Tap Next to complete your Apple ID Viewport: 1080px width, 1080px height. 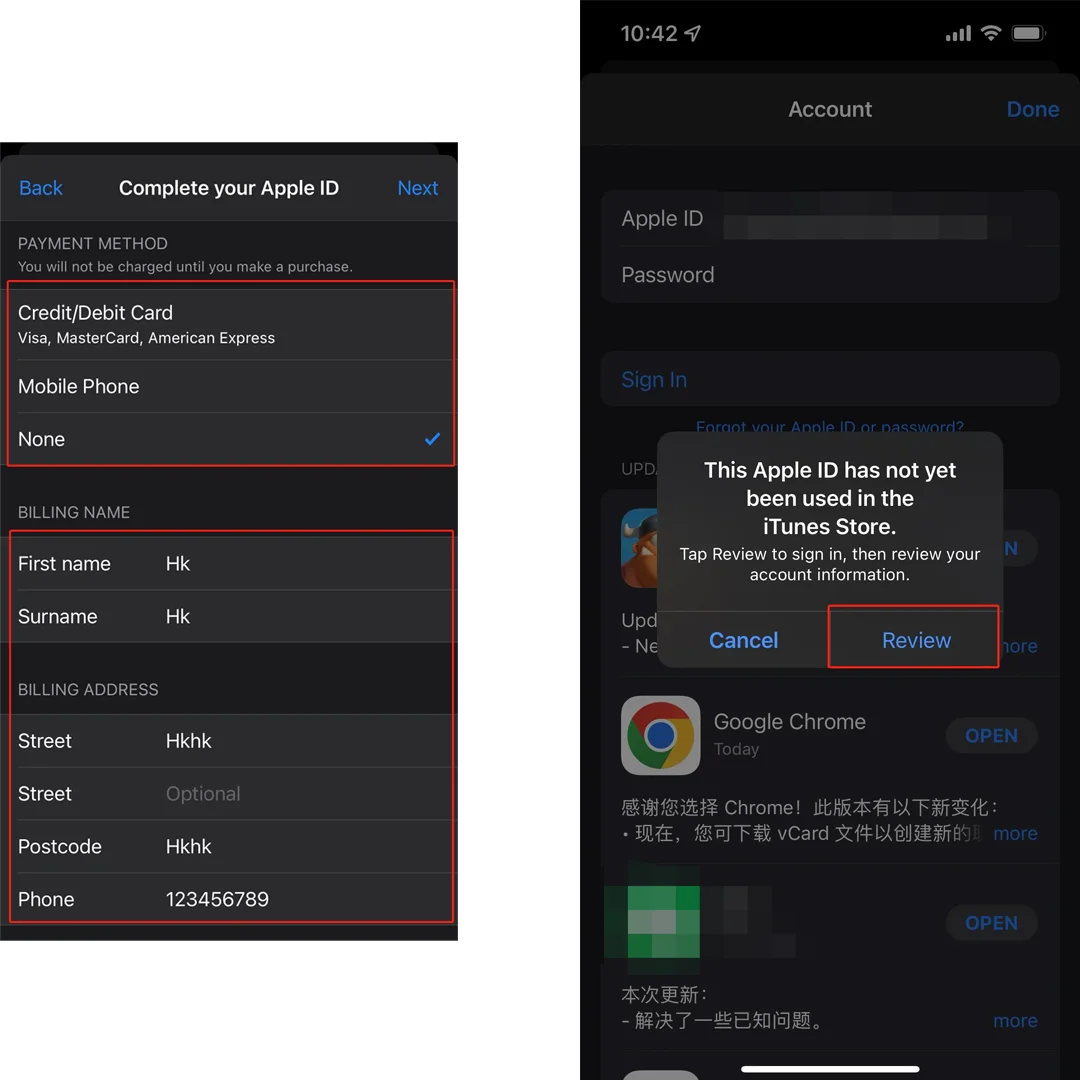point(417,188)
